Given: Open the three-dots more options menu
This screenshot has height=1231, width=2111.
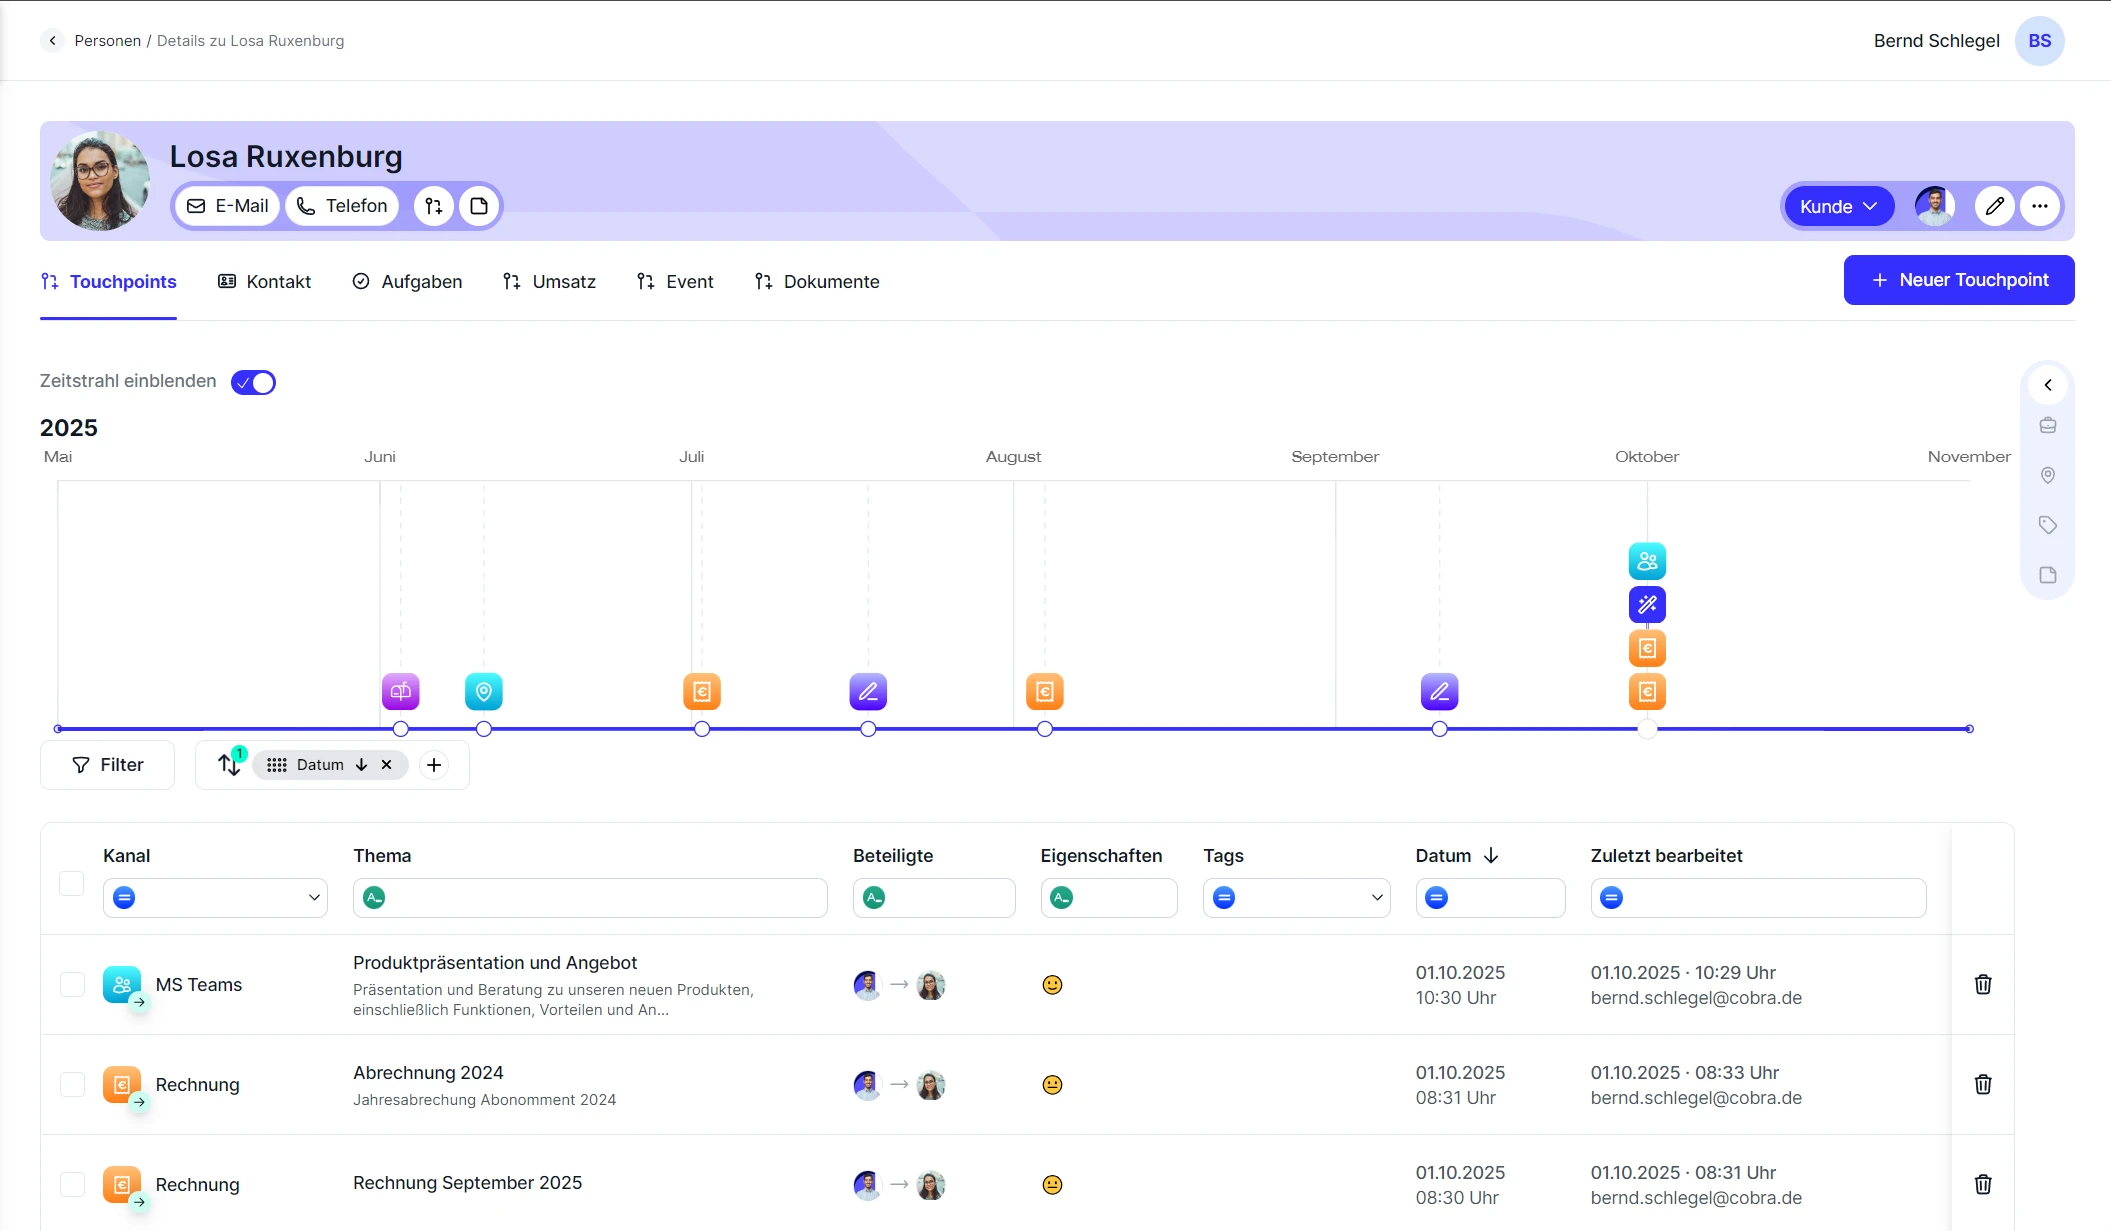Looking at the screenshot, I should click(2040, 207).
